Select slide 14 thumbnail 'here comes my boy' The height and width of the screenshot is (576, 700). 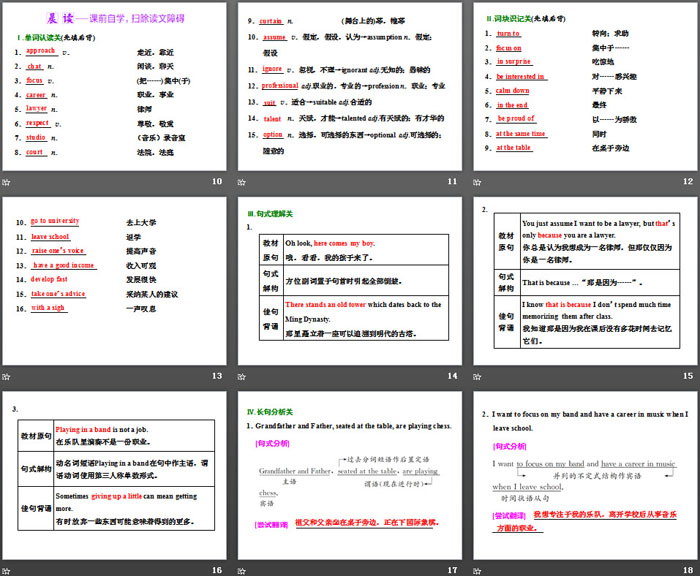(350, 281)
